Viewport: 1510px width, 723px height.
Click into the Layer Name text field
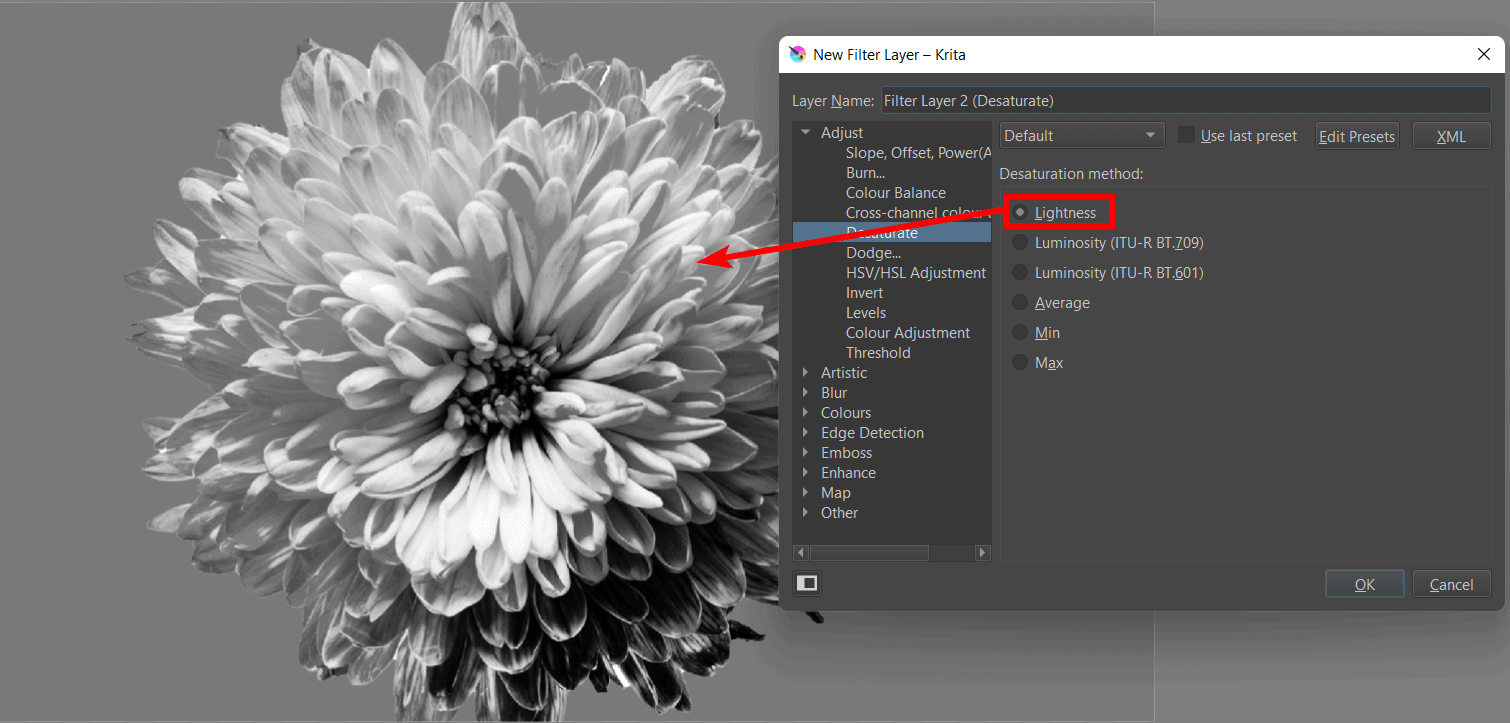[1184, 100]
